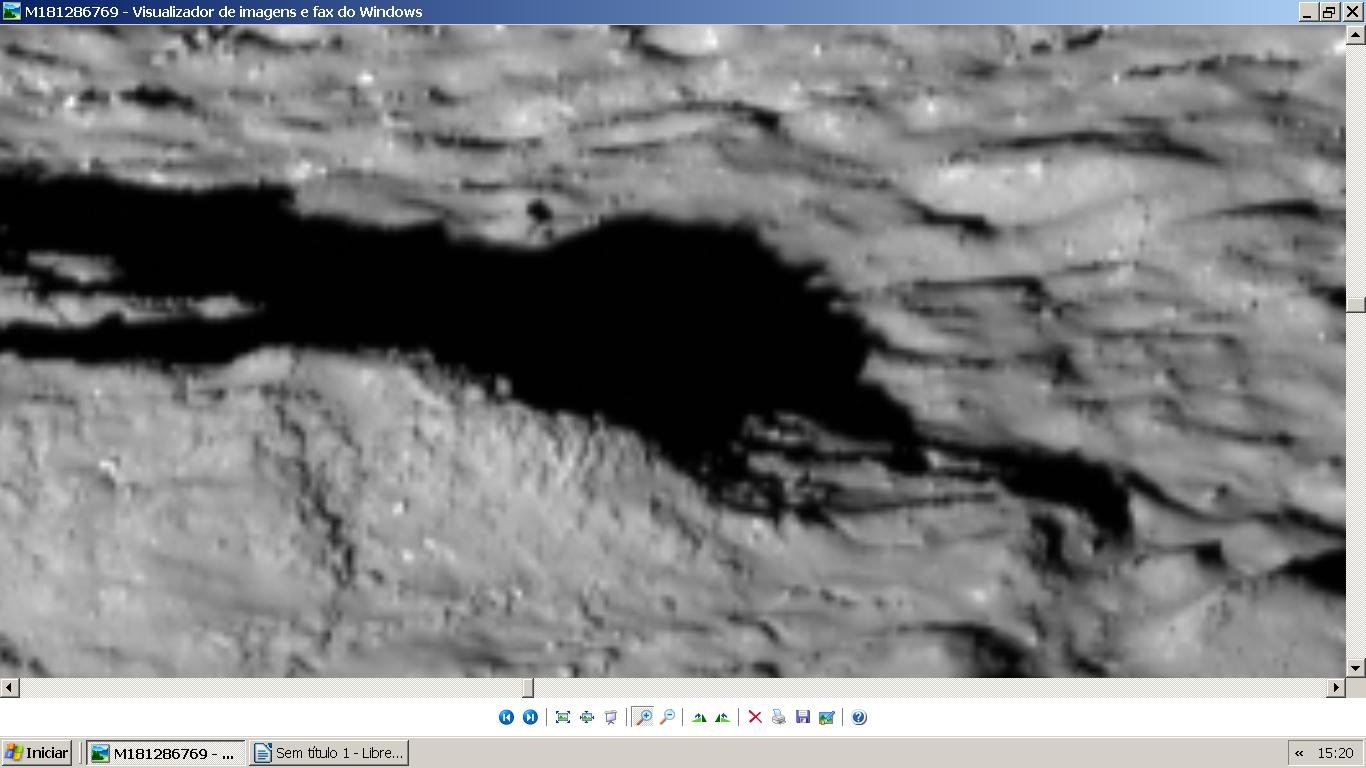The width and height of the screenshot is (1366, 768).
Task: Click the horizontal scrollbar right arrow
Action: click(1336, 687)
